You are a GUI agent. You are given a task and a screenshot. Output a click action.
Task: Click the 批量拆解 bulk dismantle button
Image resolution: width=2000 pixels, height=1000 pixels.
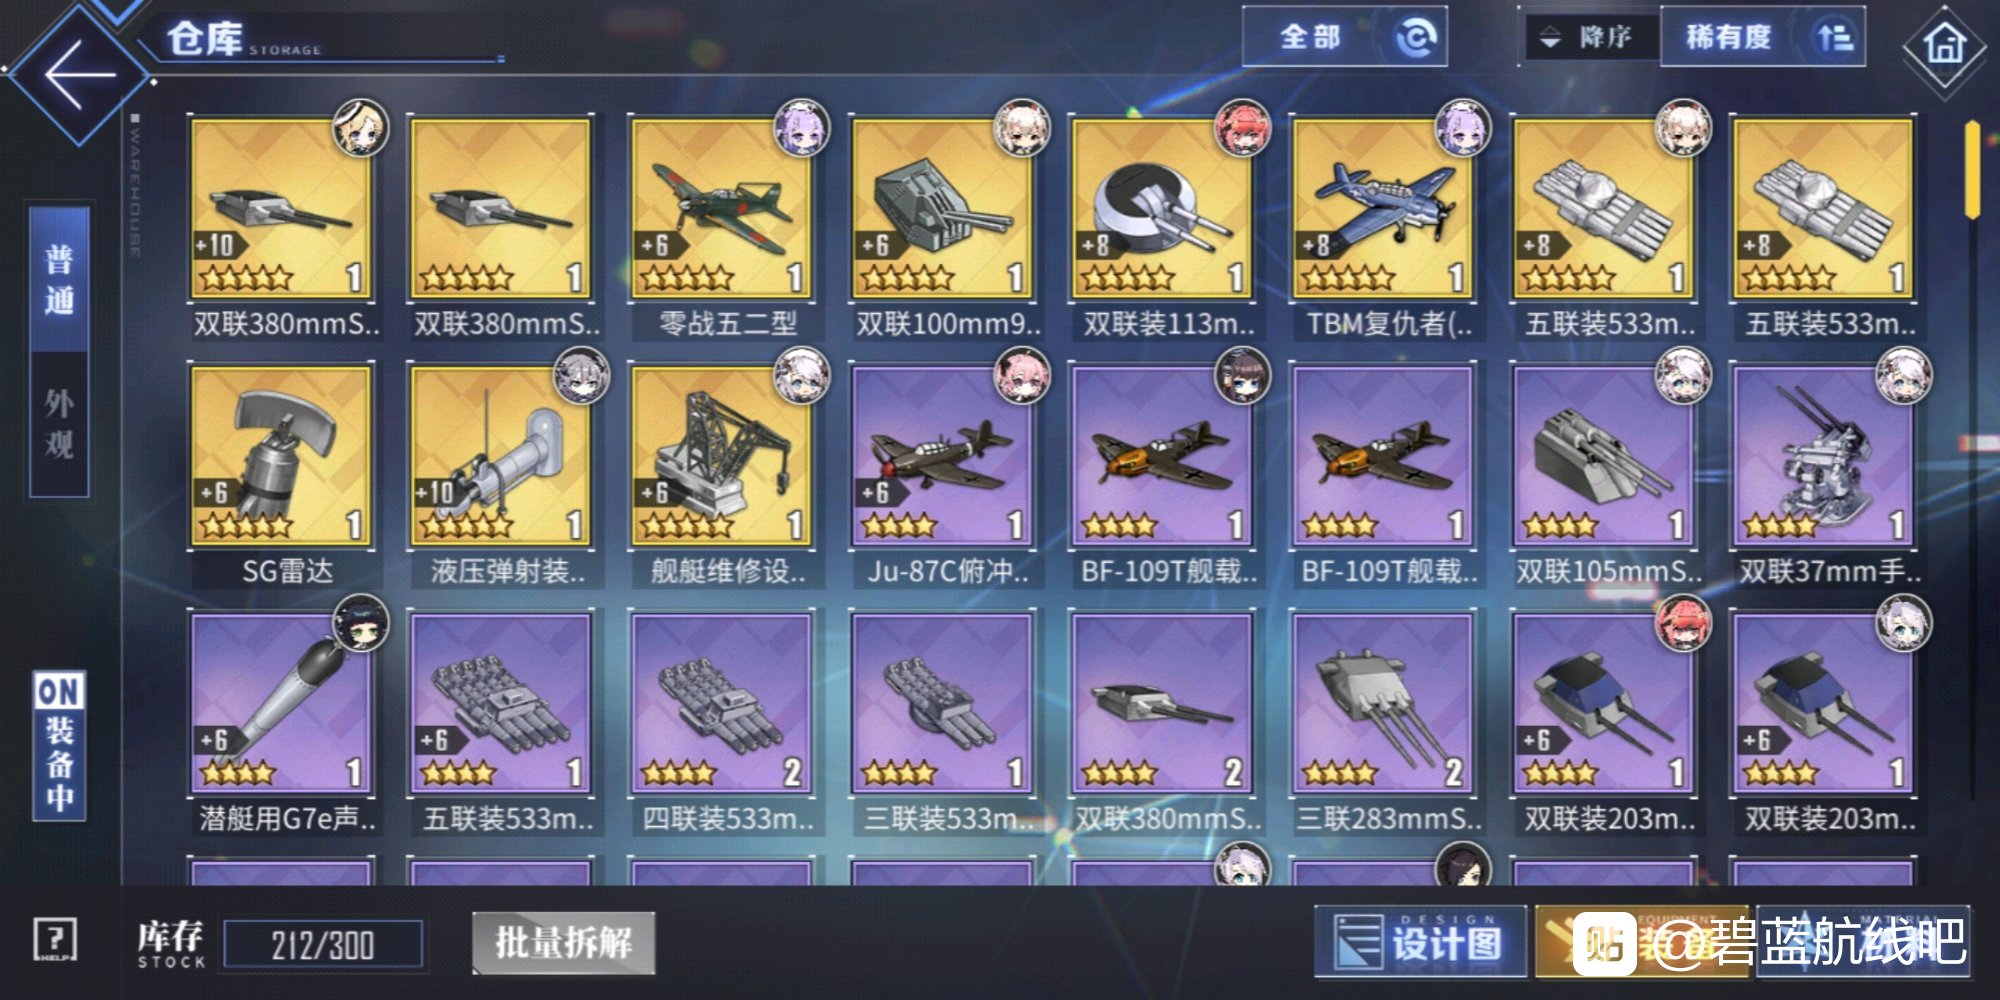564,942
